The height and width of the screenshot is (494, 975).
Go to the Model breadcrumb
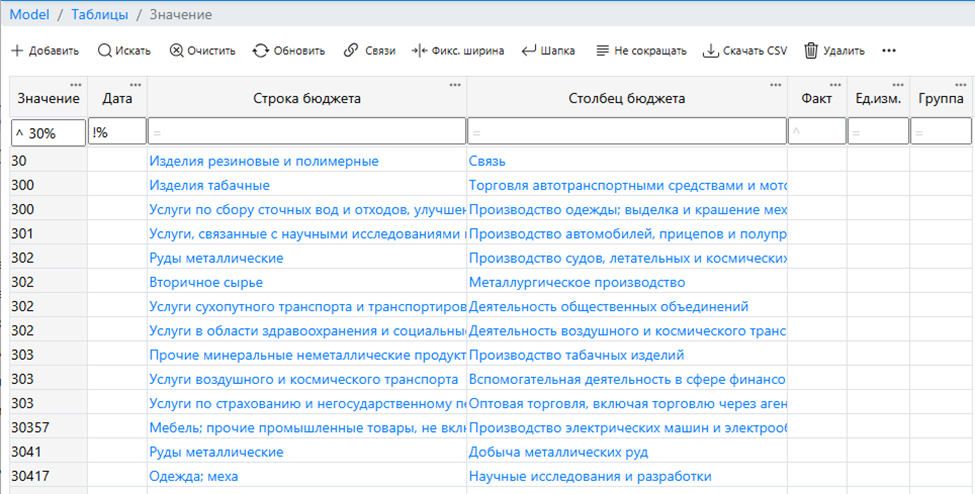[x=30, y=15]
